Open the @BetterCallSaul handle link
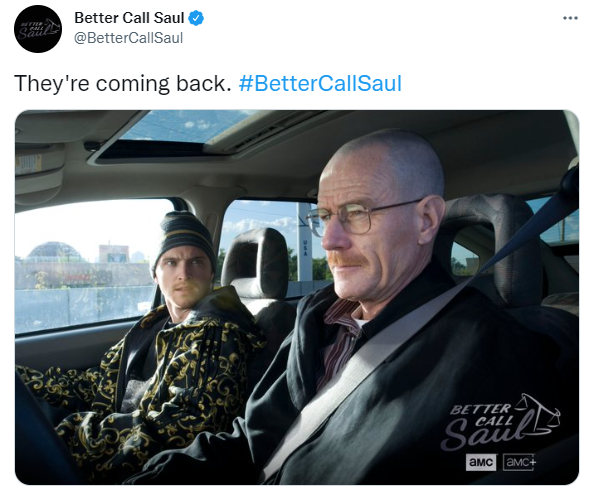The image size is (594, 491). pyautogui.click(x=128, y=38)
